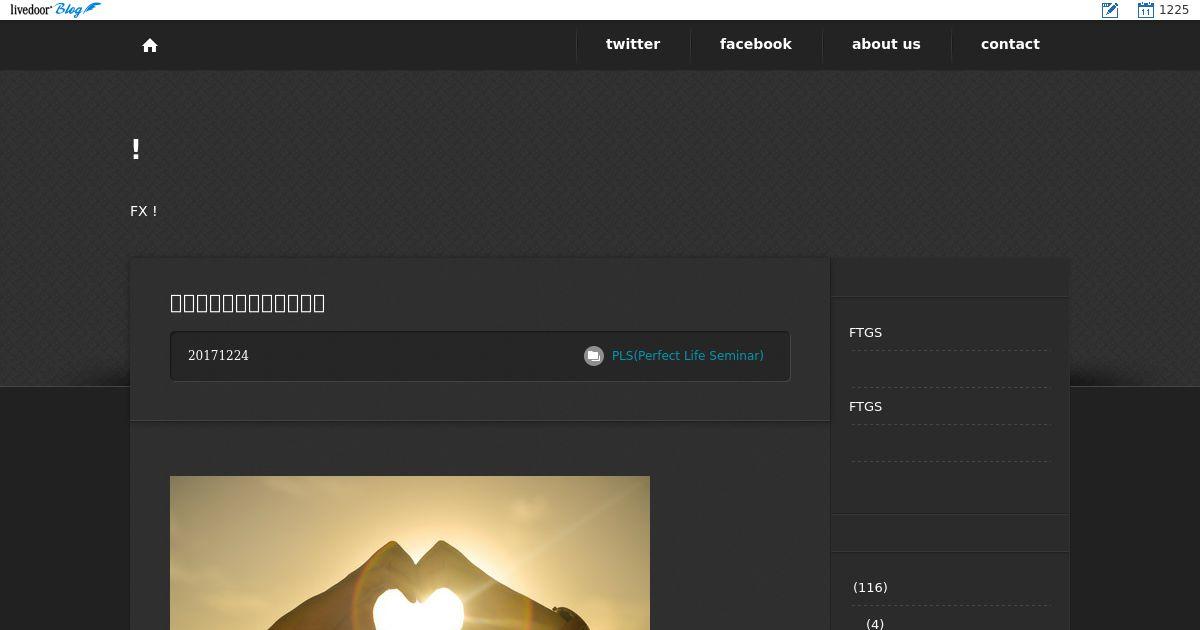This screenshot has width=1200, height=630.
Task: Click the post date 20171224
Action: pos(218,356)
